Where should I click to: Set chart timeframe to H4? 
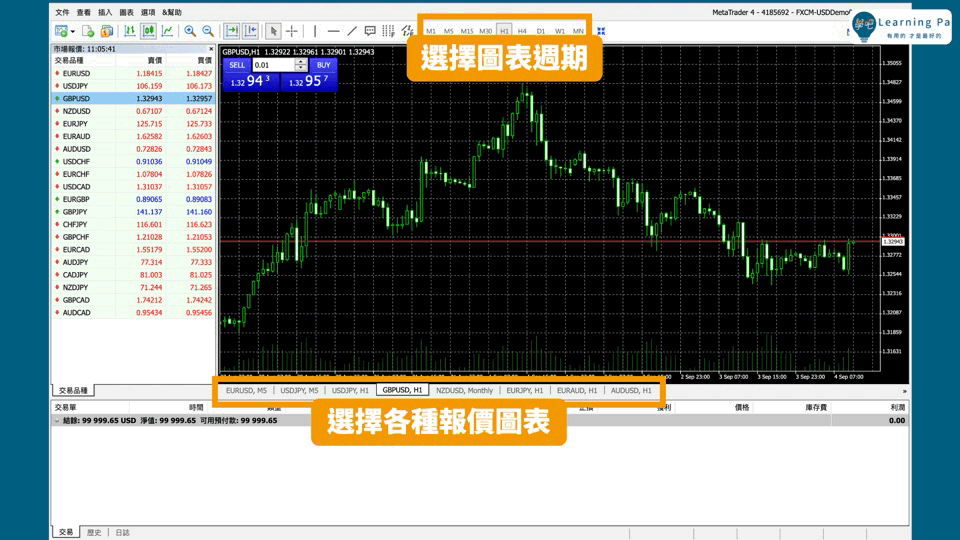(522, 31)
